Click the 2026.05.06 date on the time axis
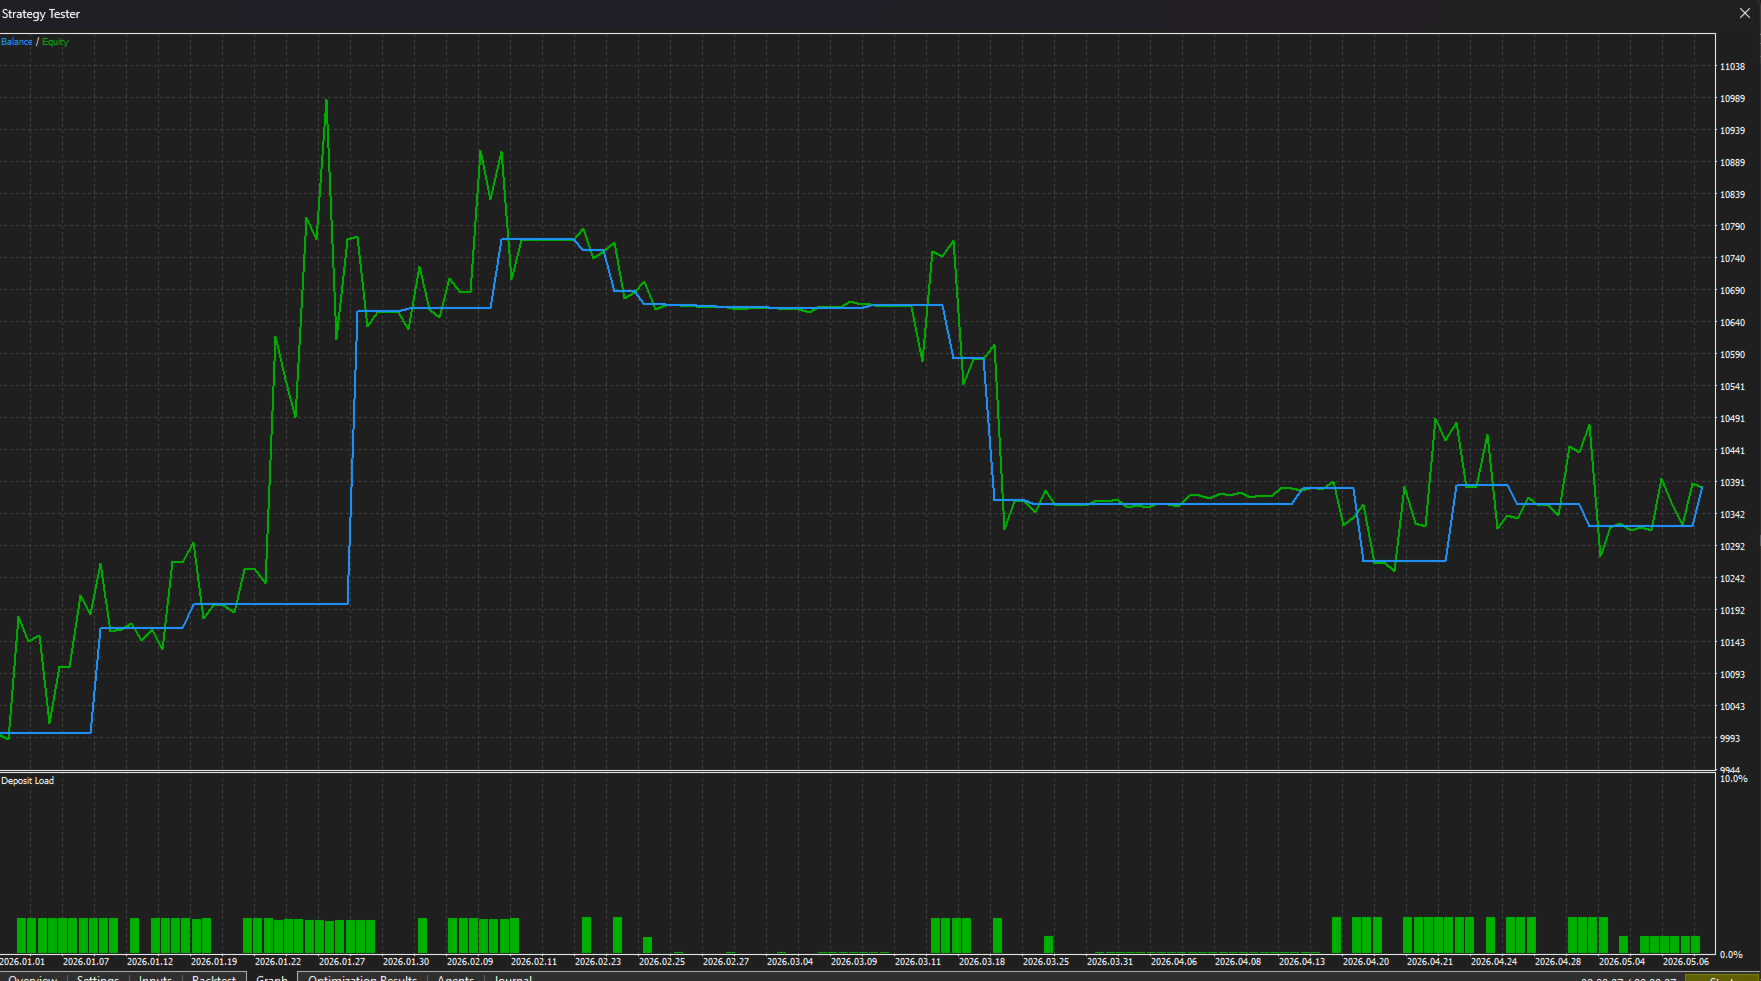 (x=1686, y=962)
